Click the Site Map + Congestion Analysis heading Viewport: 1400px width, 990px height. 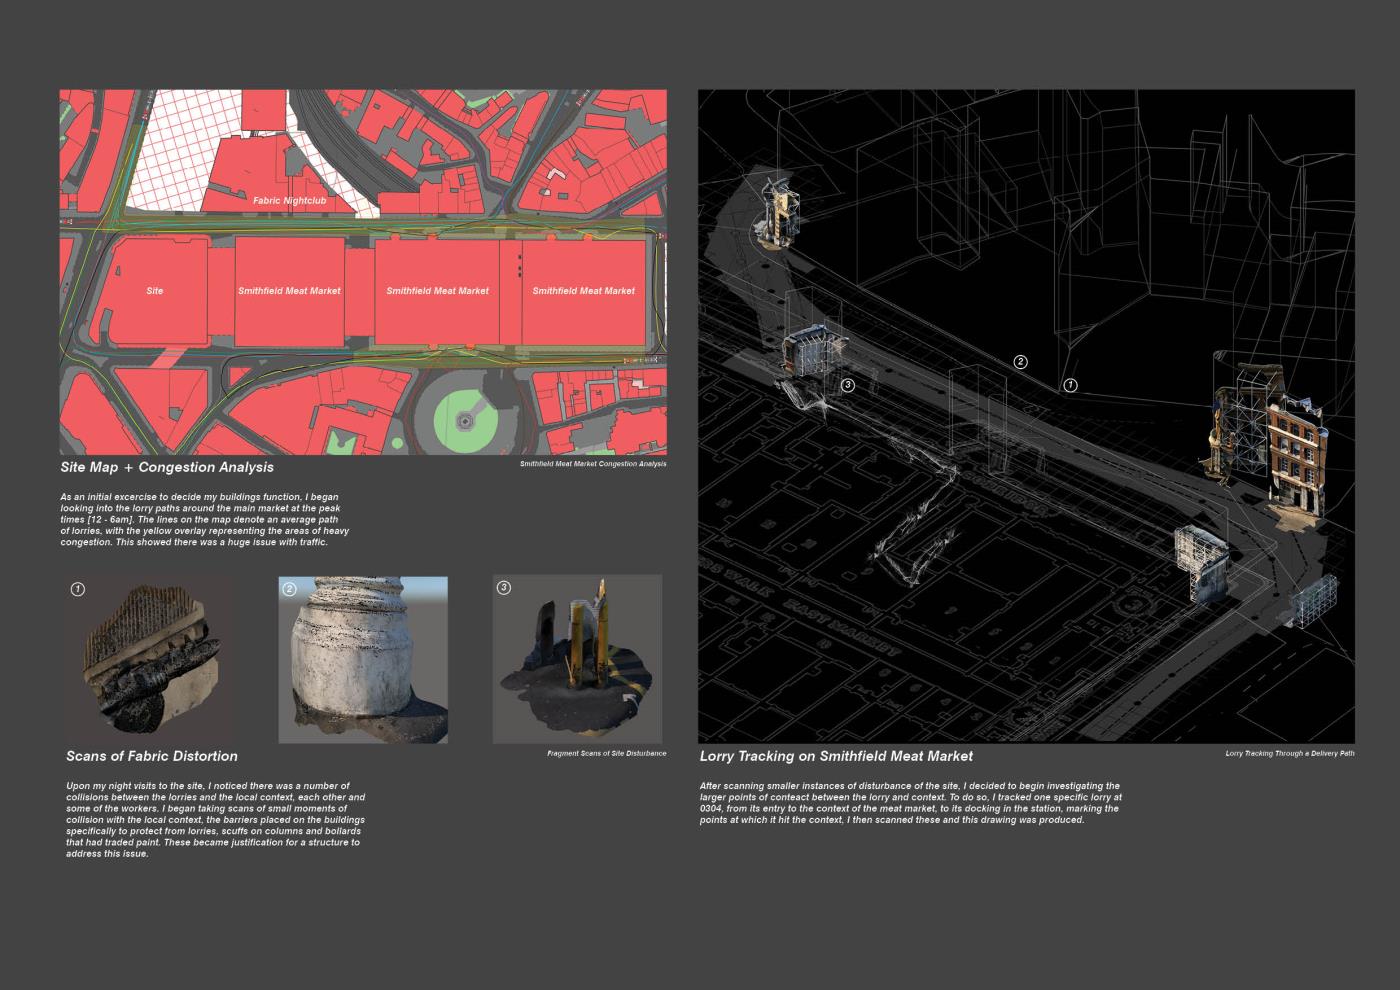click(x=167, y=467)
